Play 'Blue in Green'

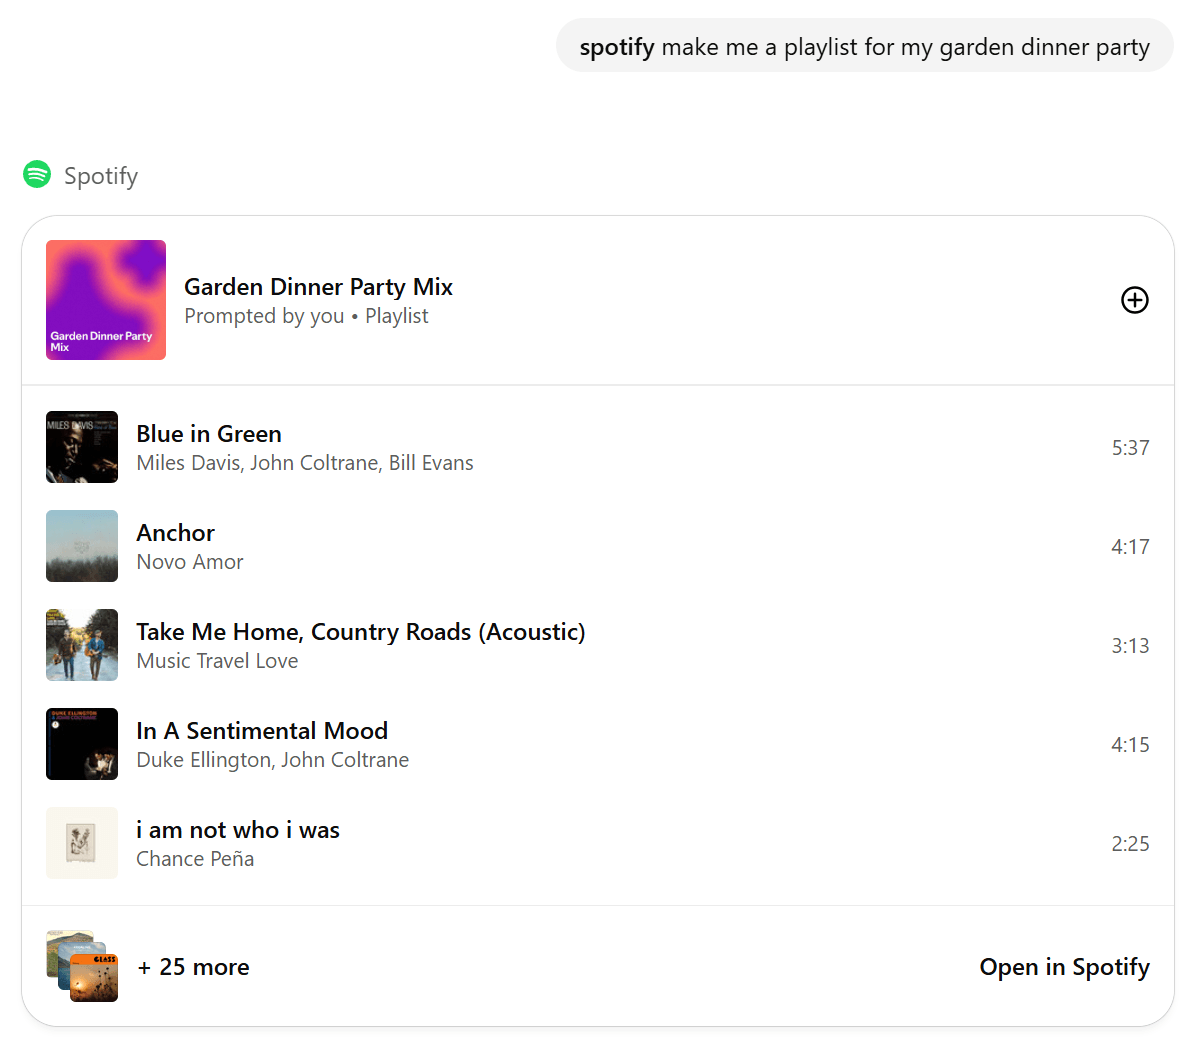pos(209,434)
